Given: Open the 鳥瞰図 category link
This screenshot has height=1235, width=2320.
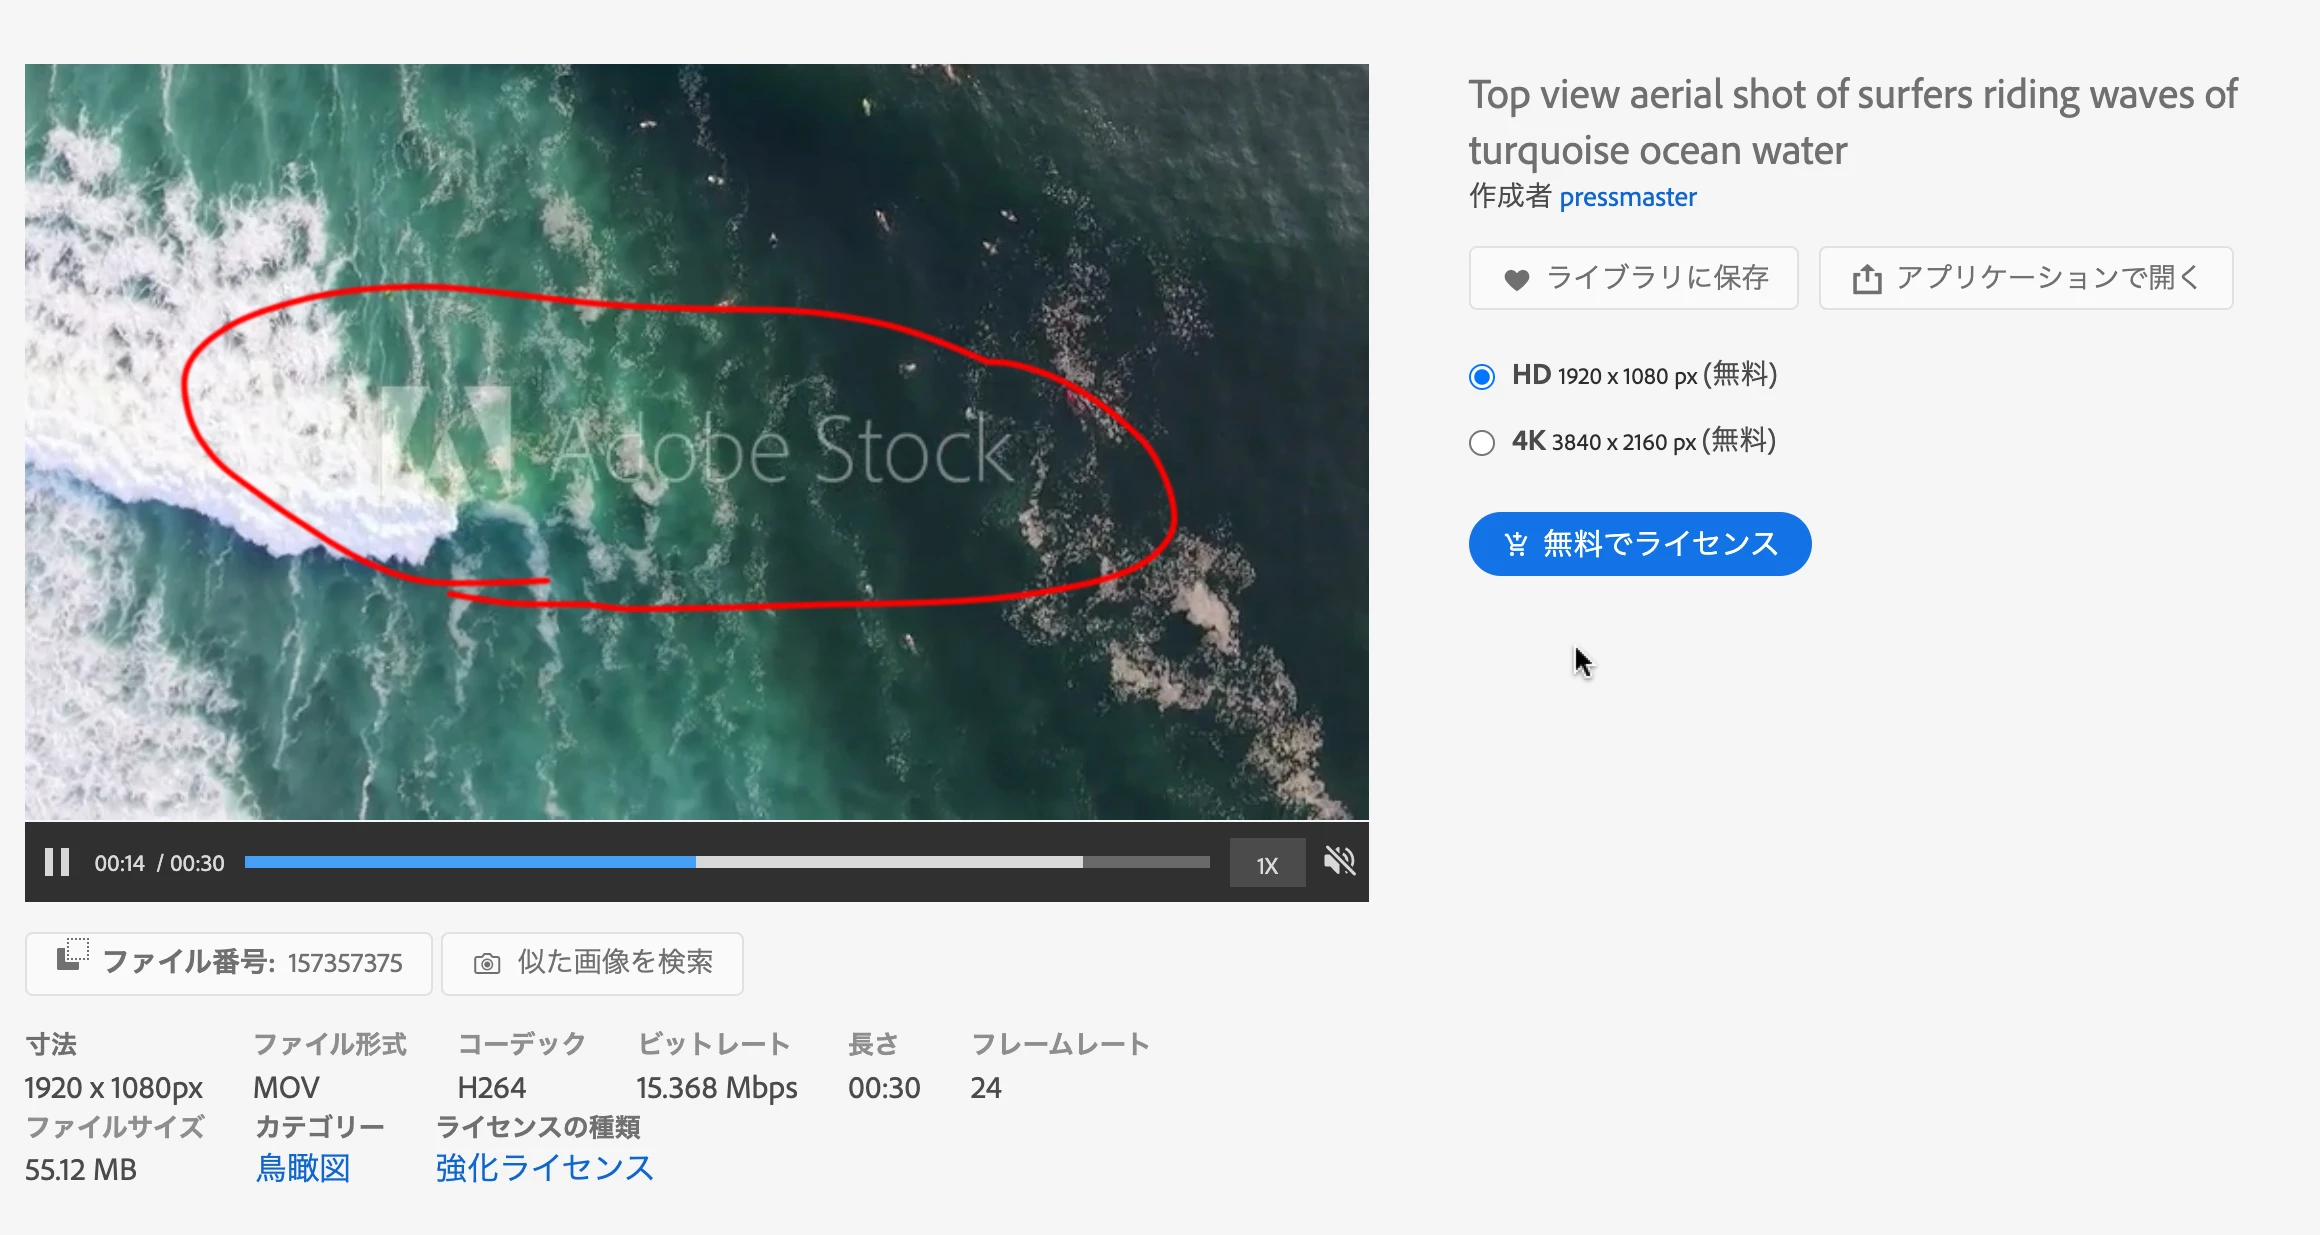Looking at the screenshot, I should [x=302, y=1168].
